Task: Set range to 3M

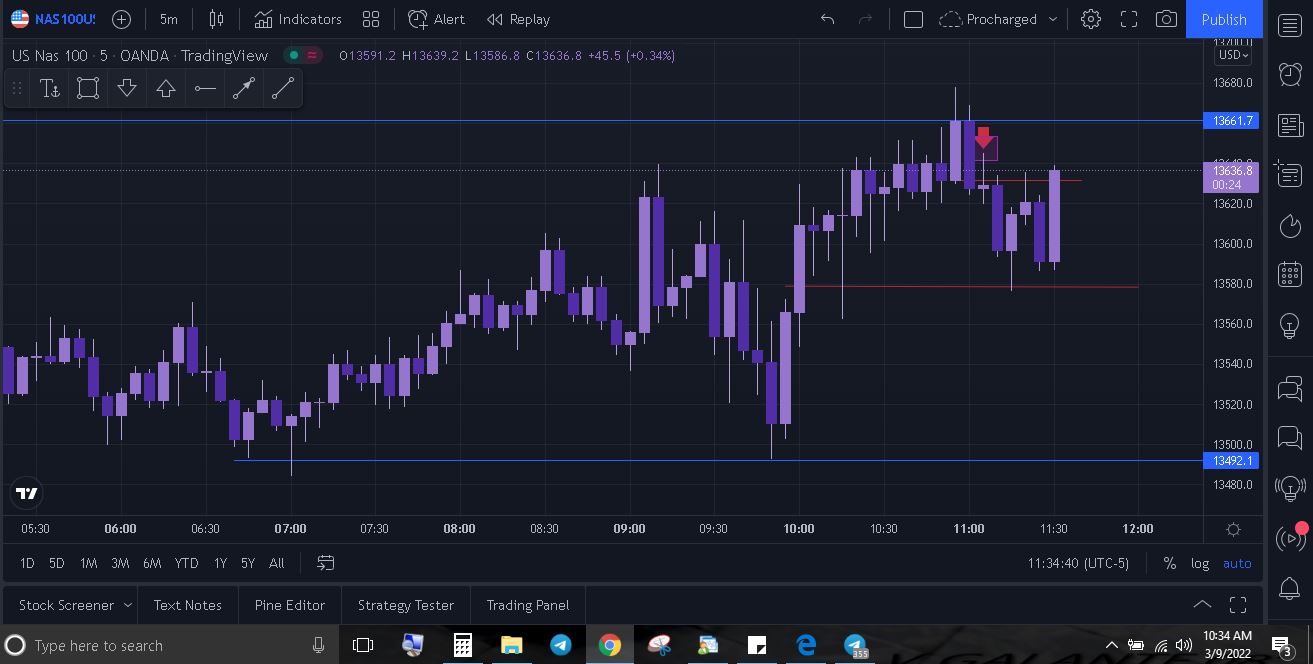Action: pyautogui.click(x=120, y=563)
